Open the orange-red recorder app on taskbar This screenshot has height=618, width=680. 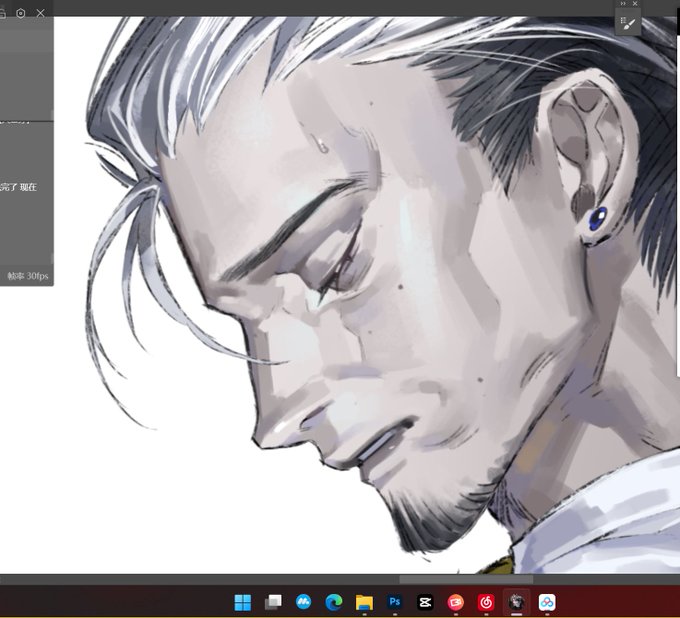[455, 602]
